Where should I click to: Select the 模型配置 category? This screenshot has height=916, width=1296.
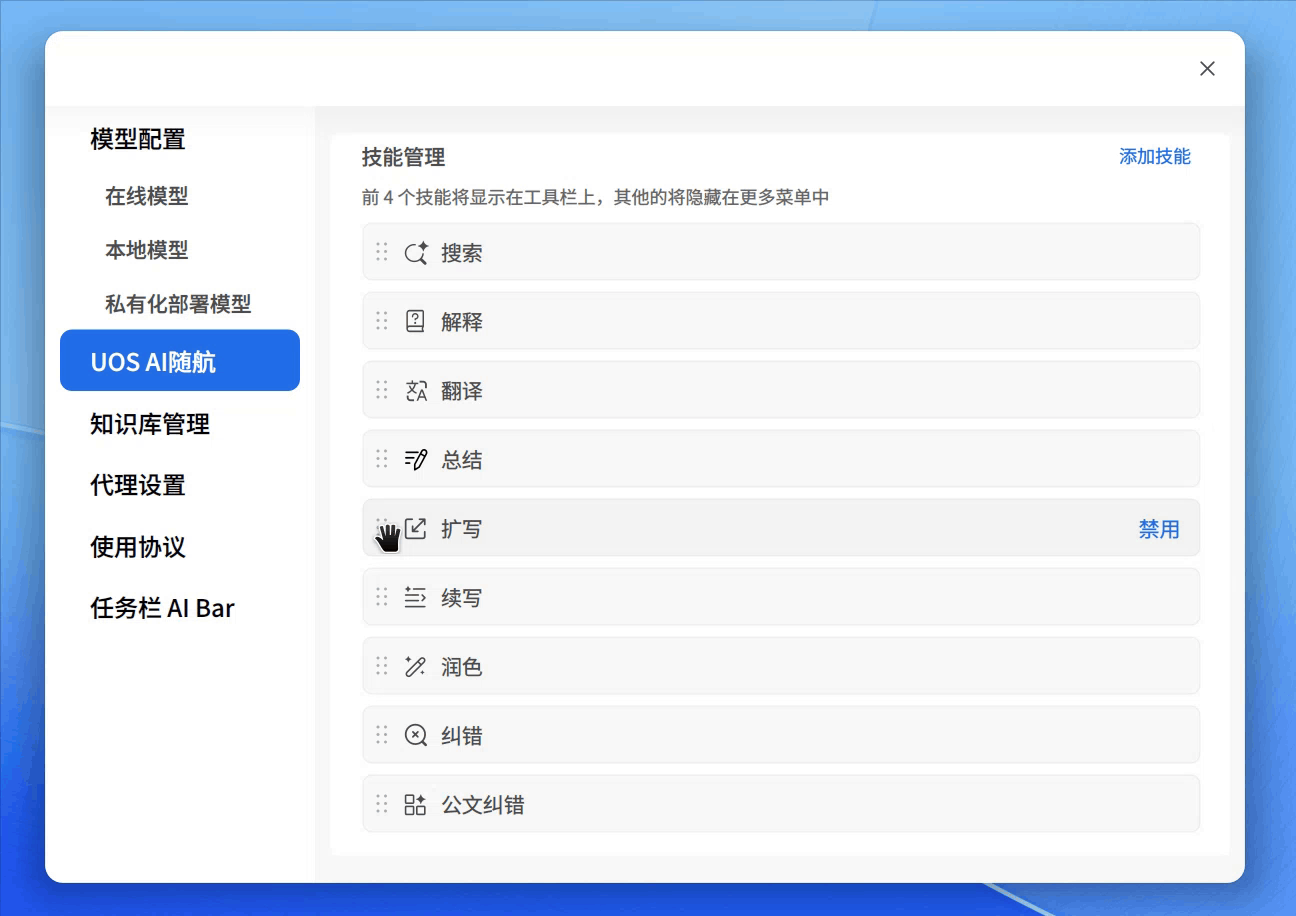tap(136, 139)
